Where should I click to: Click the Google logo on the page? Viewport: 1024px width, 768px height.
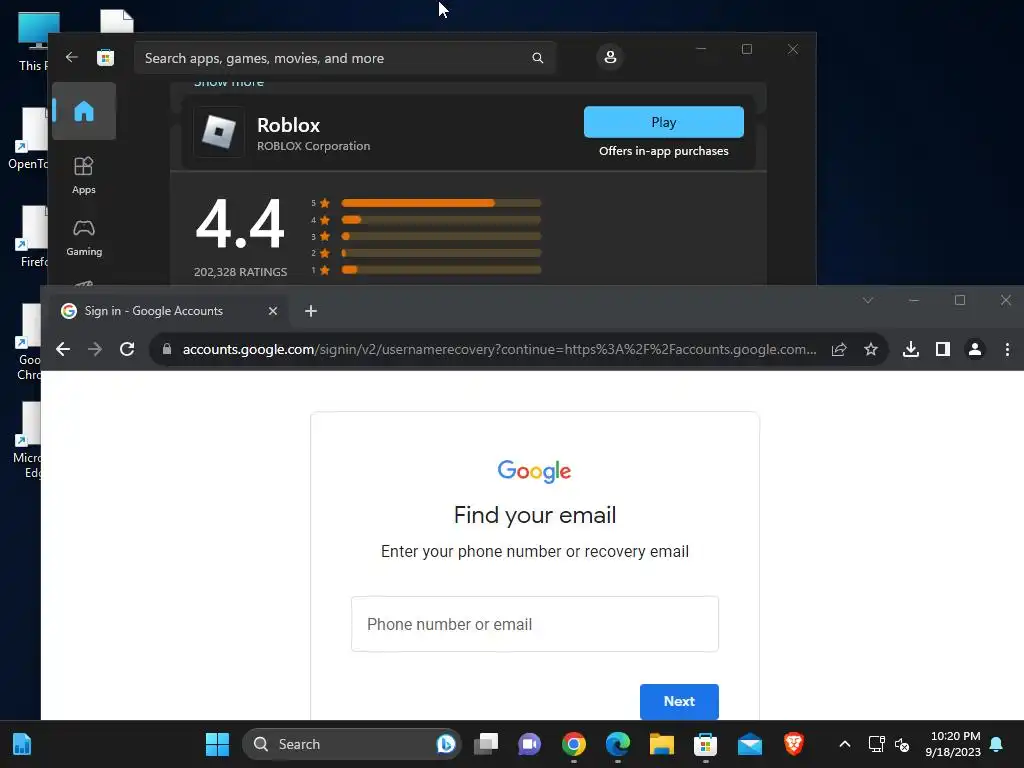click(534, 471)
